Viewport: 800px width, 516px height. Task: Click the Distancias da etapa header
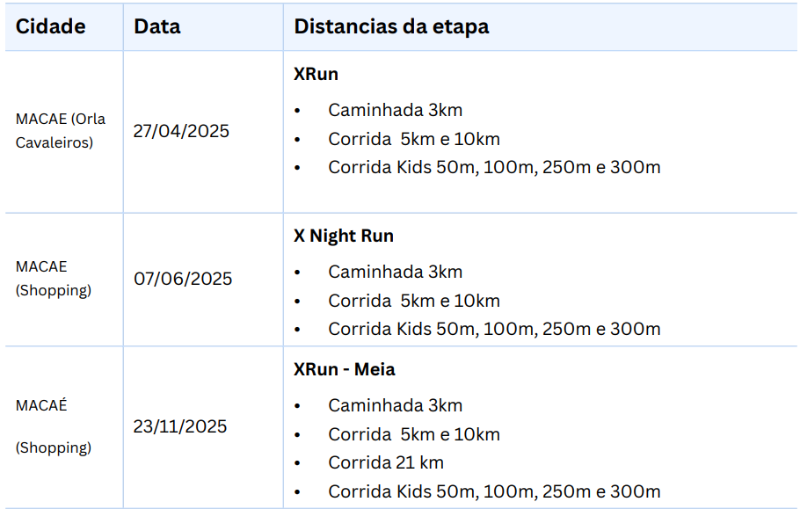[391, 27]
